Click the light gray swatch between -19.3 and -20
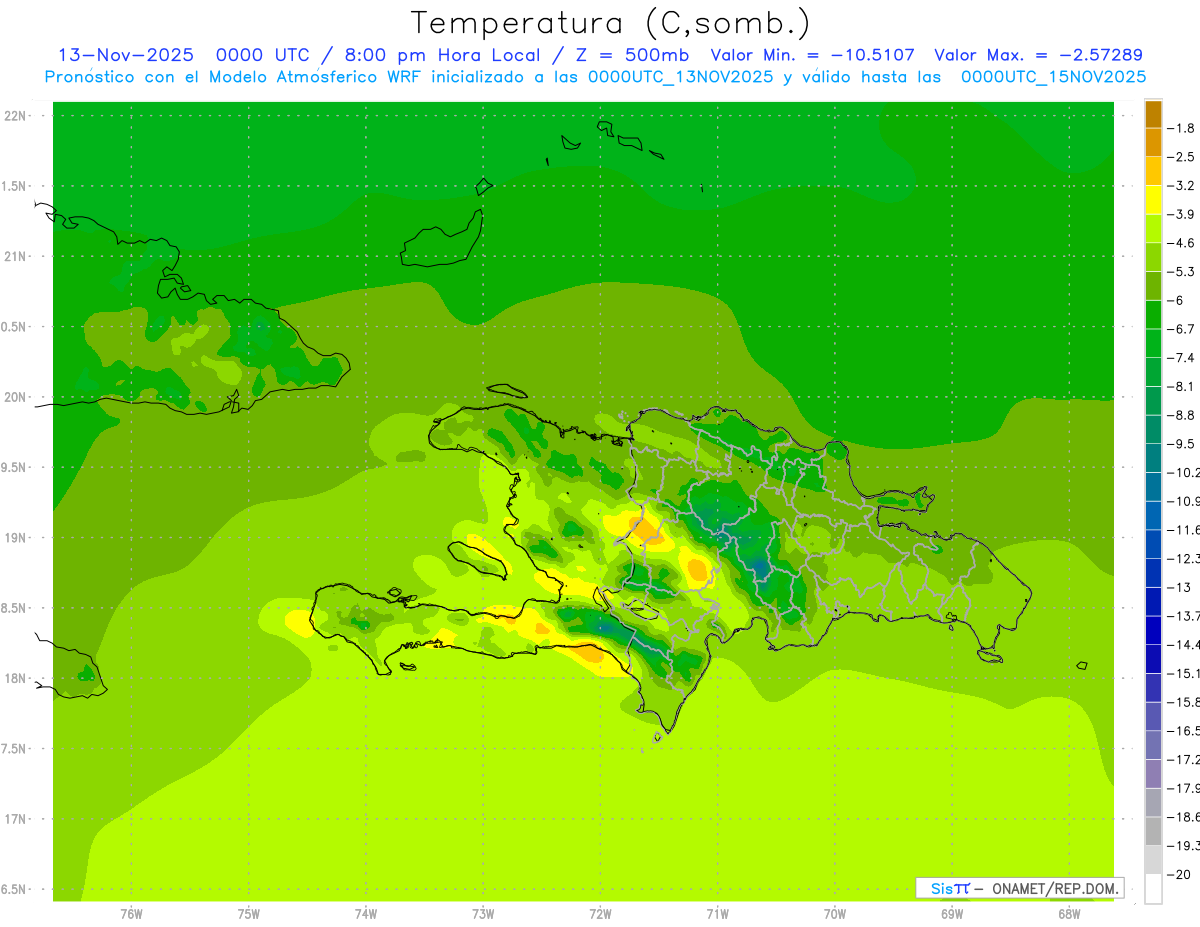 1153,860
